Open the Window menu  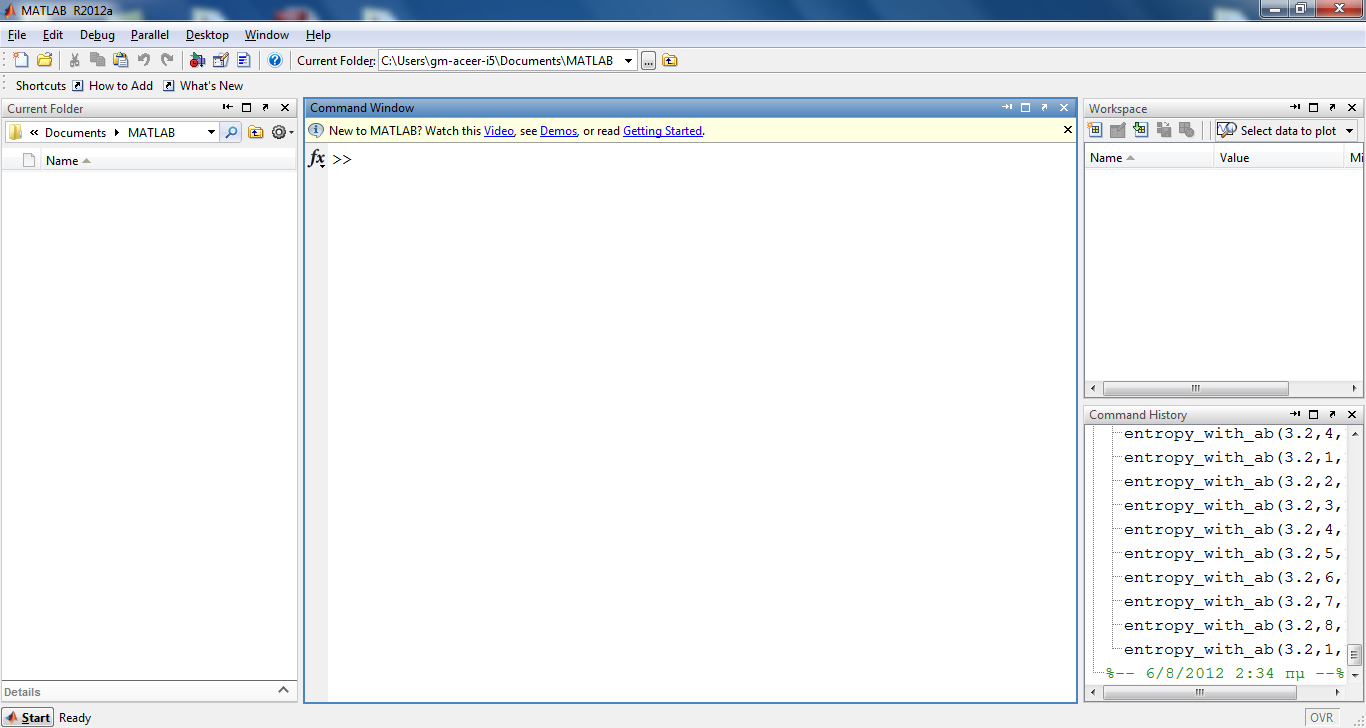click(267, 35)
